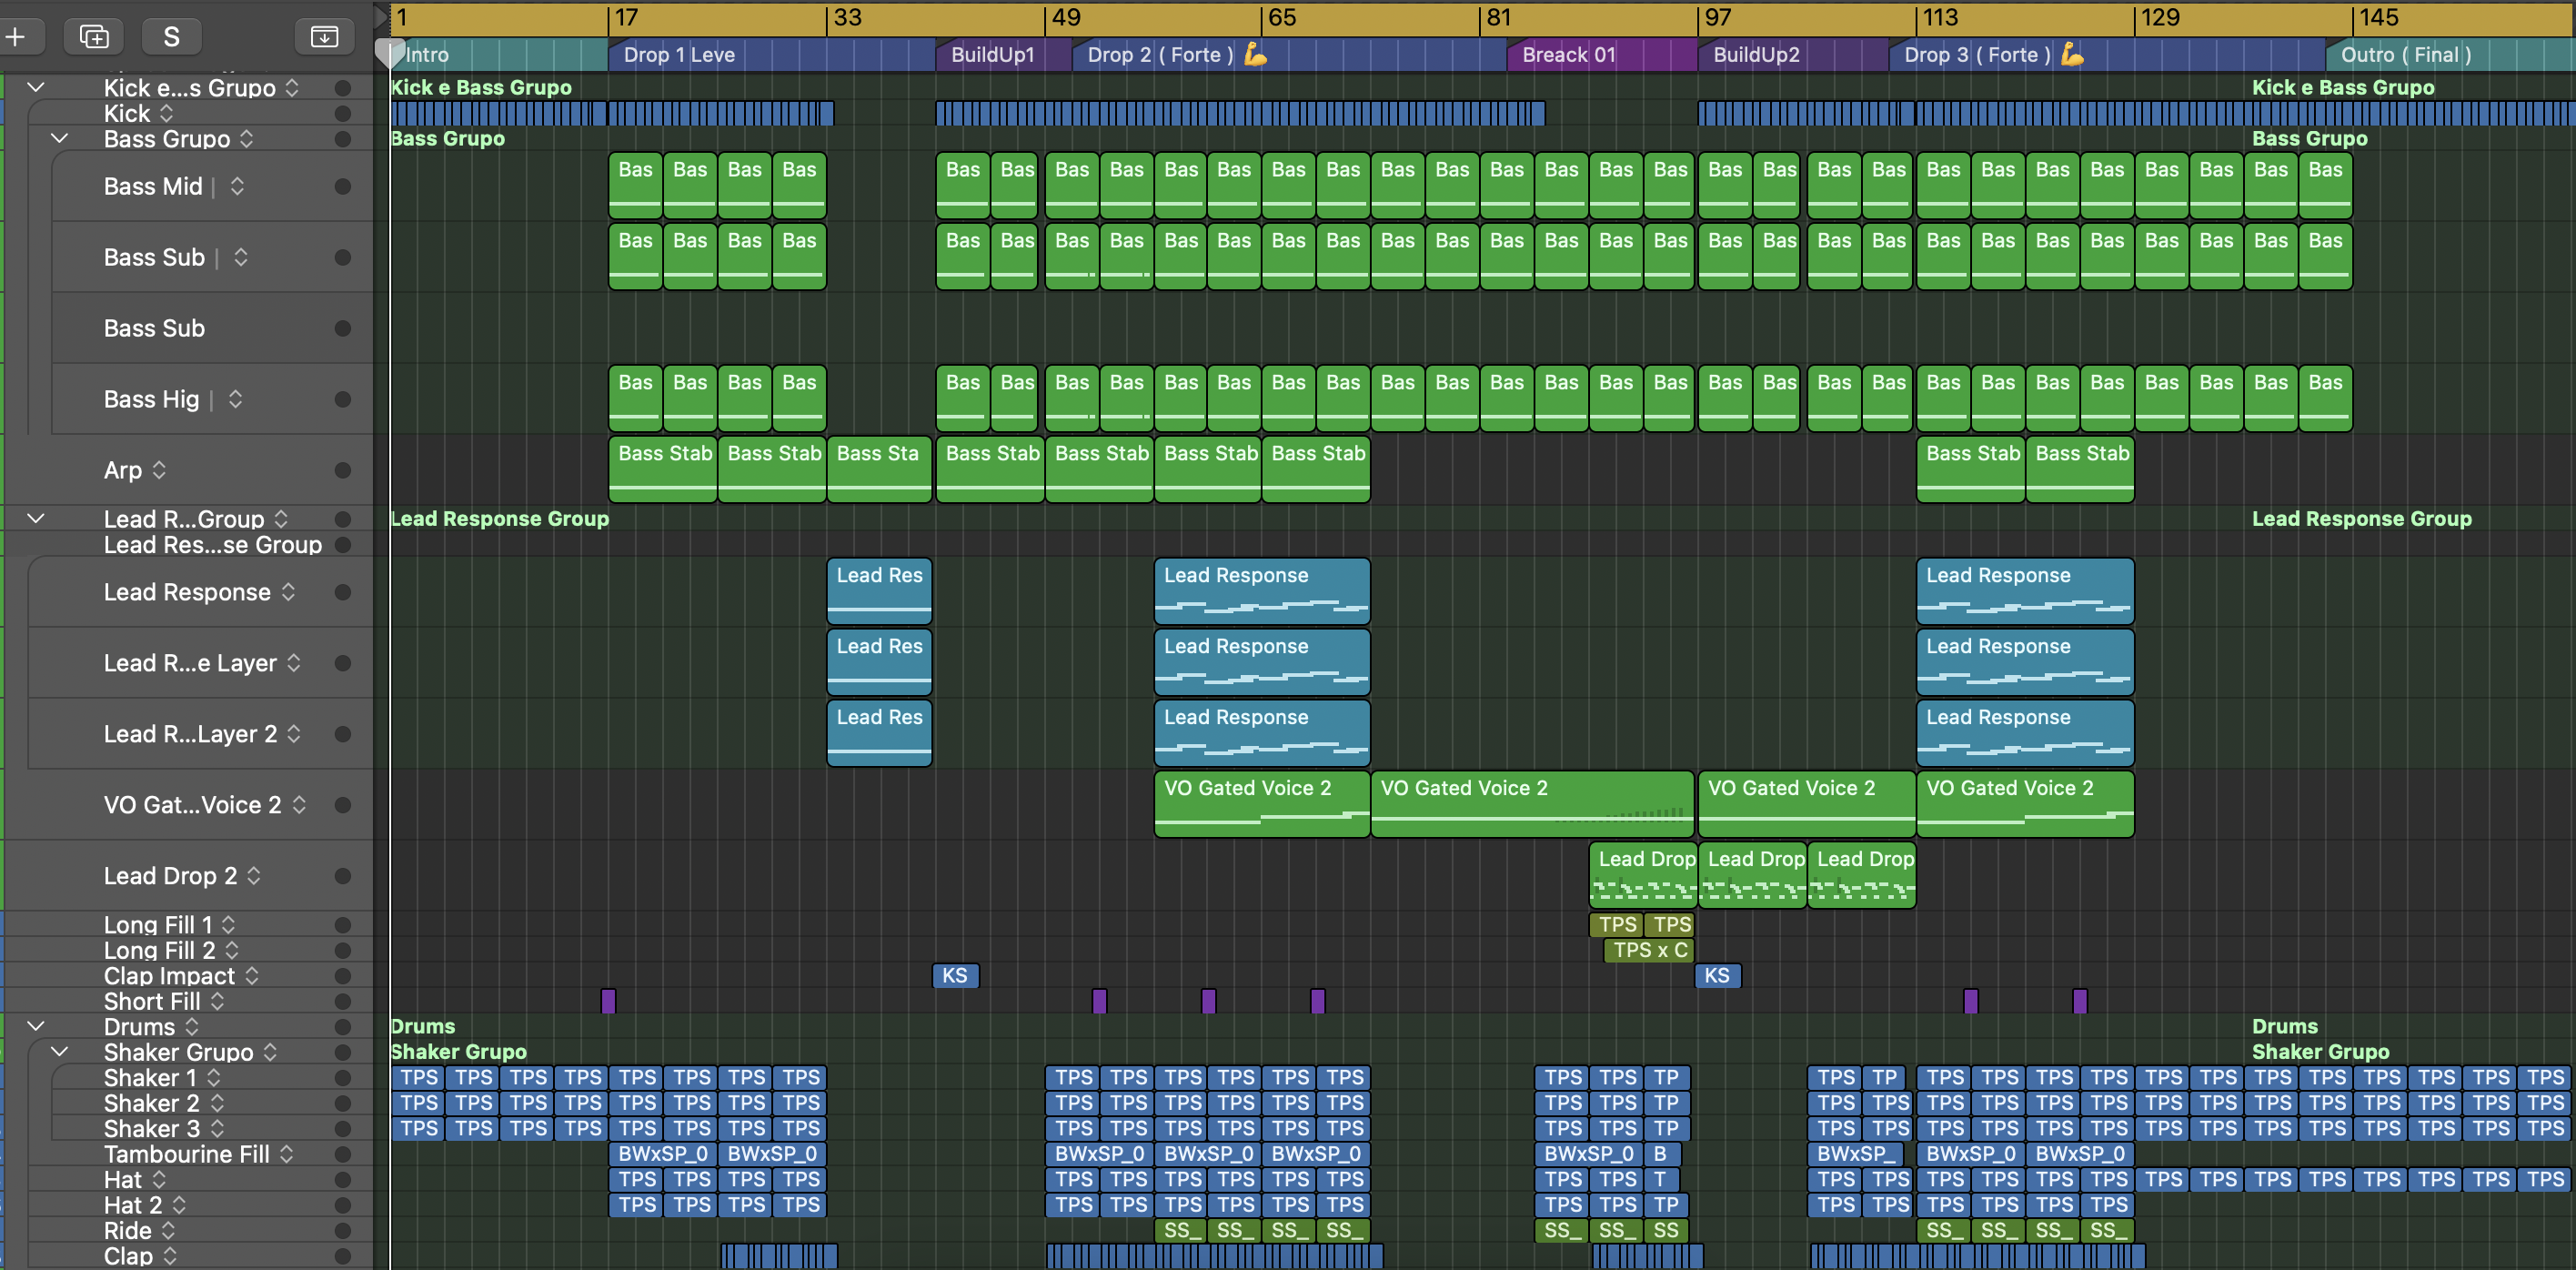Toggle the round dot button on Lead Response track
The width and height of the screenshot is (2576, 1270).
(x=343, y=592)
